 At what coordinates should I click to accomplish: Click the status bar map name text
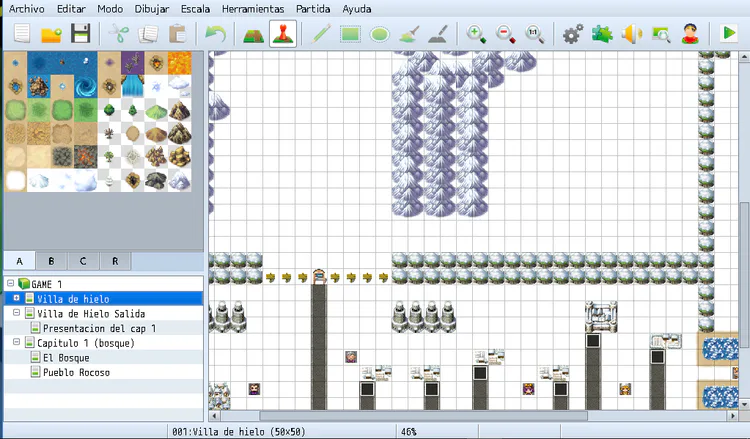(239, 431)
